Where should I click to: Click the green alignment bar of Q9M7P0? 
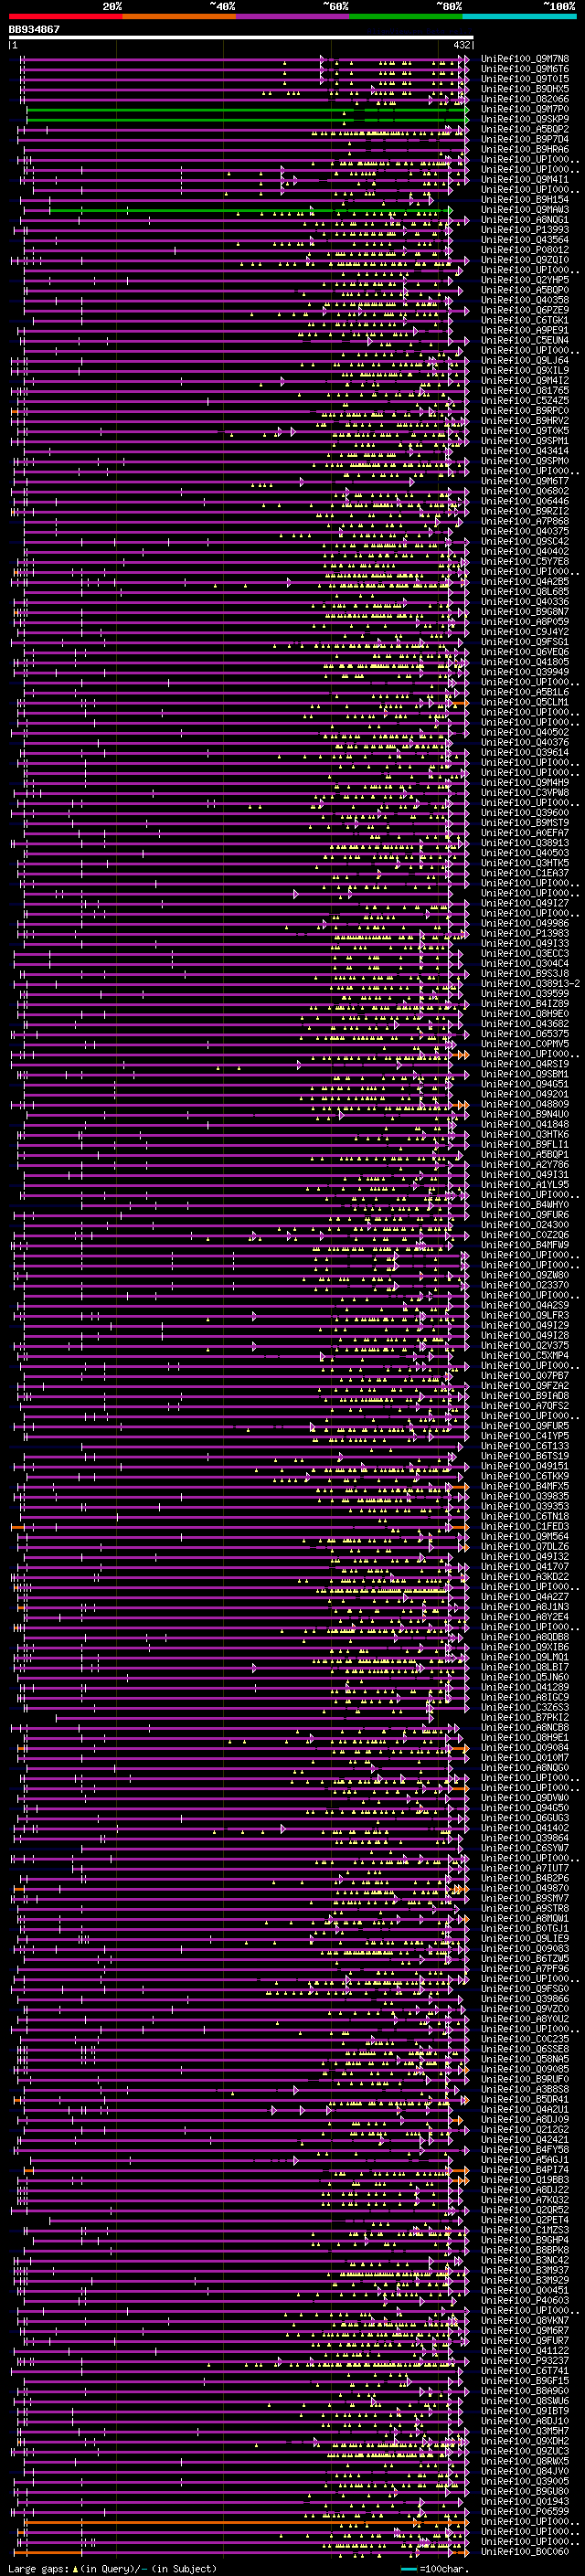tap(246, 109)
